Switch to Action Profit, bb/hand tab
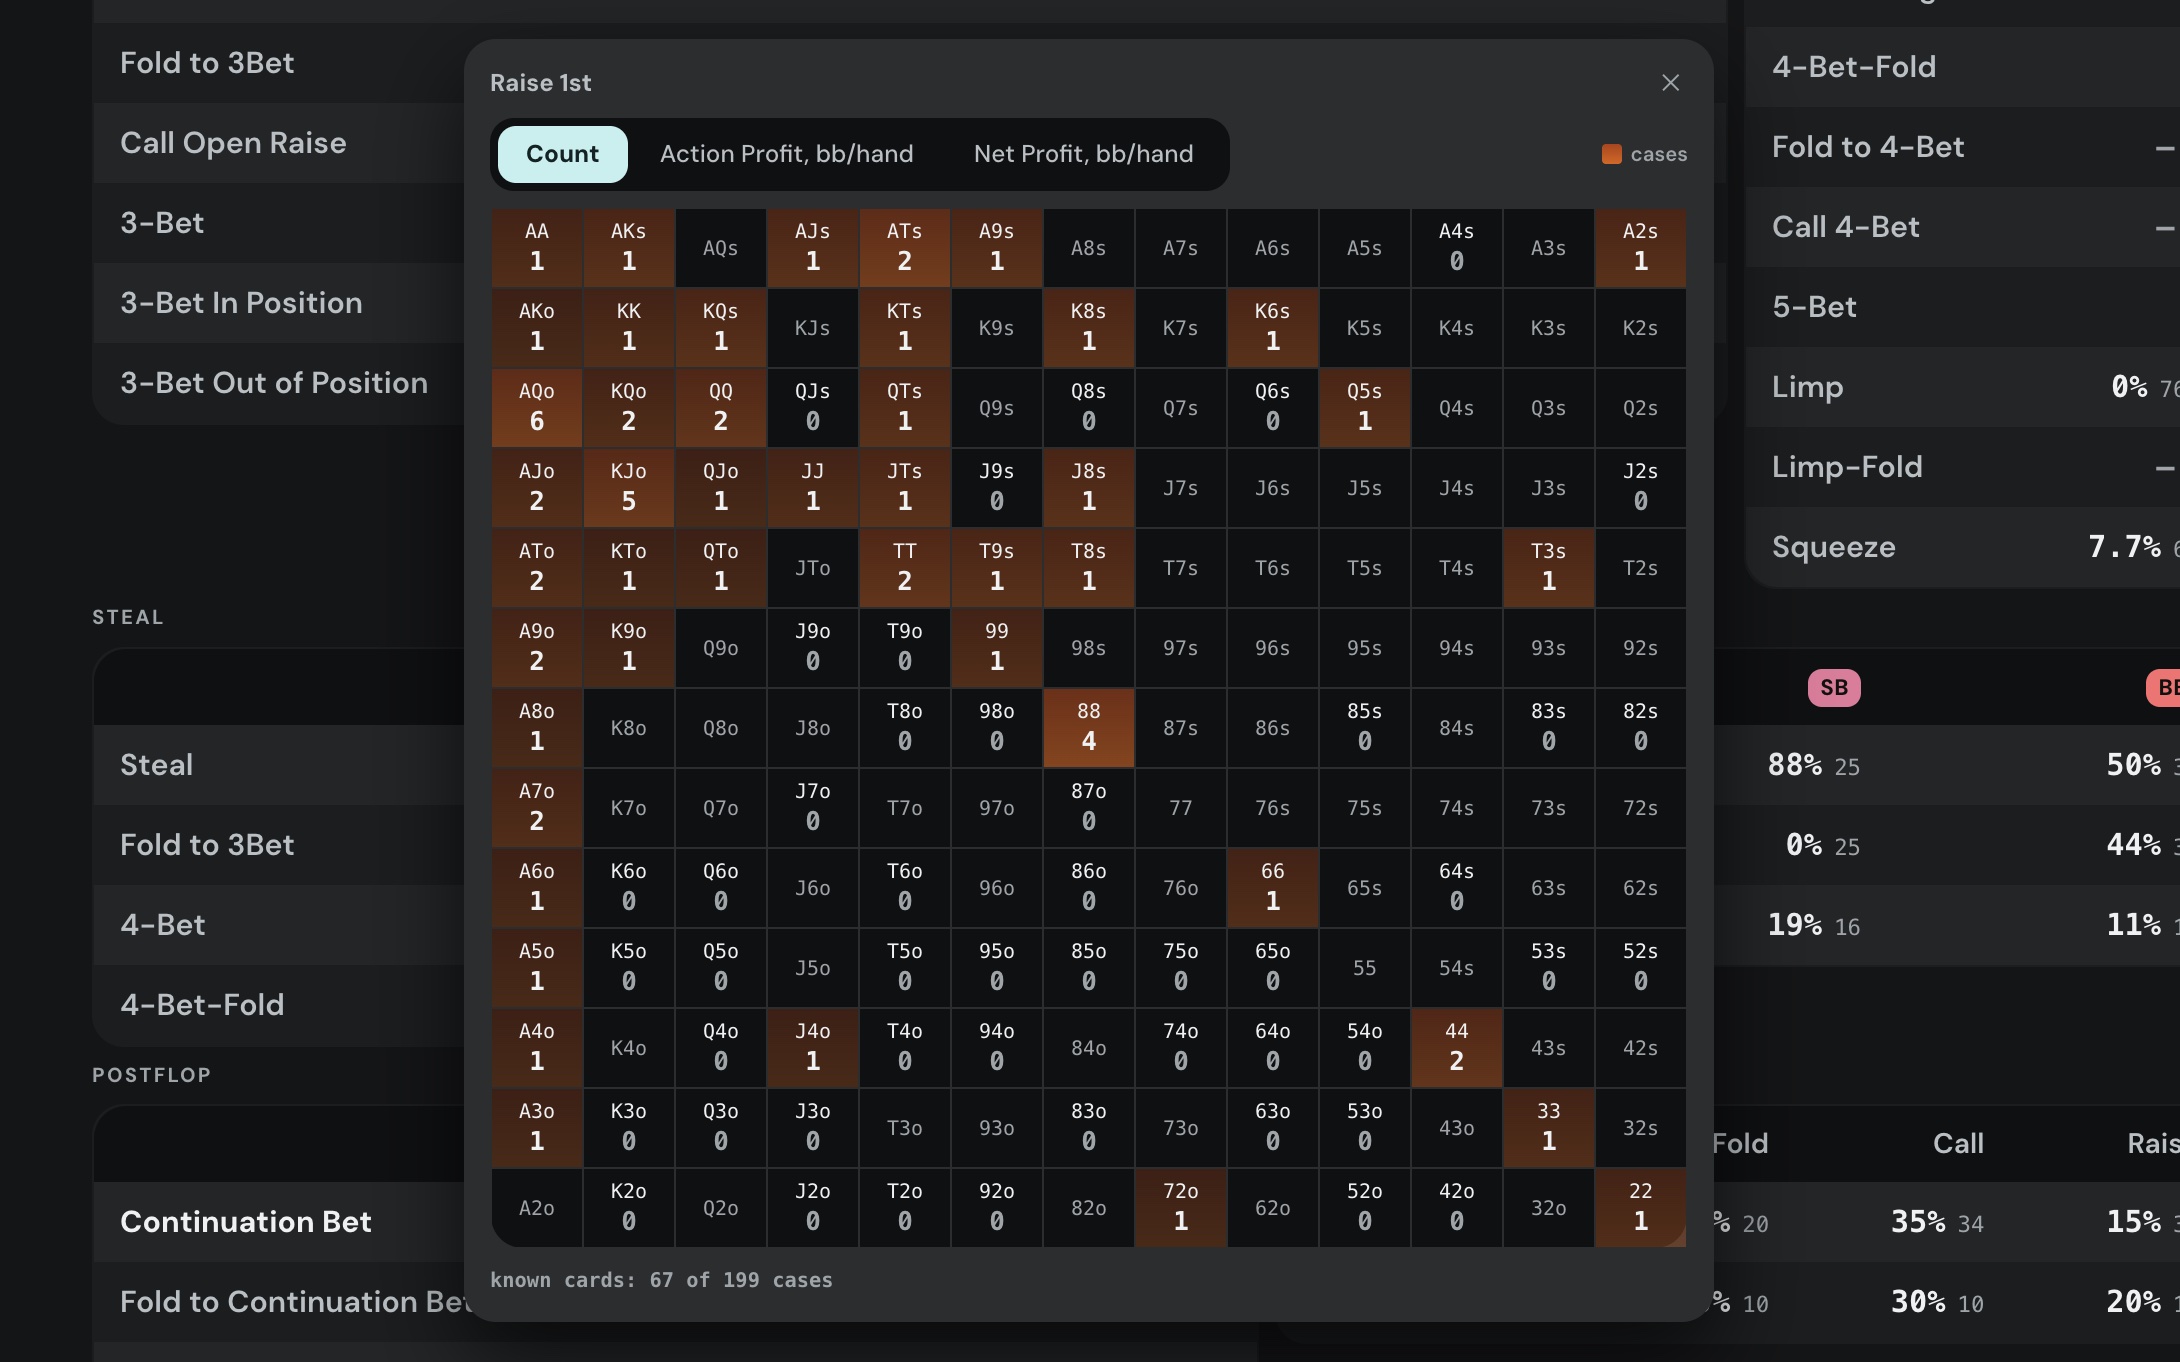This screenshot has height=1362, width=2180. (786, 154)
